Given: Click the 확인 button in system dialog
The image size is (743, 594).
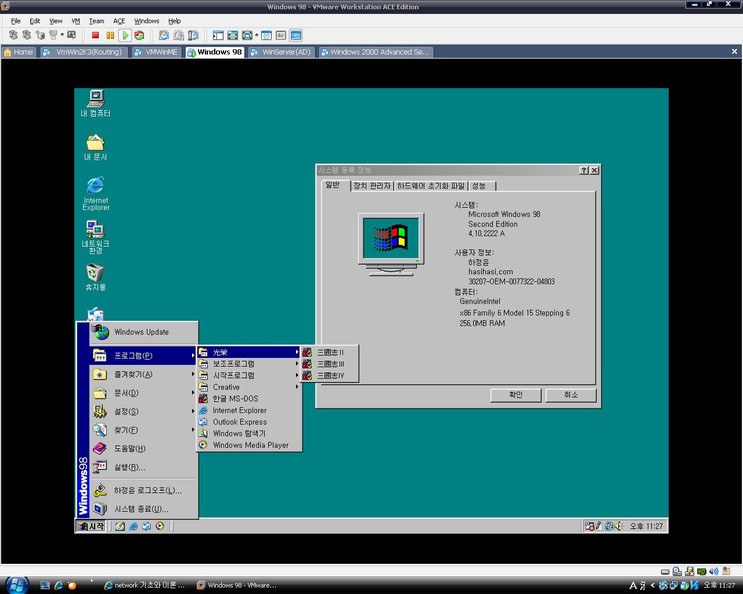Looking at the screenshot, I should coord(516,395).
